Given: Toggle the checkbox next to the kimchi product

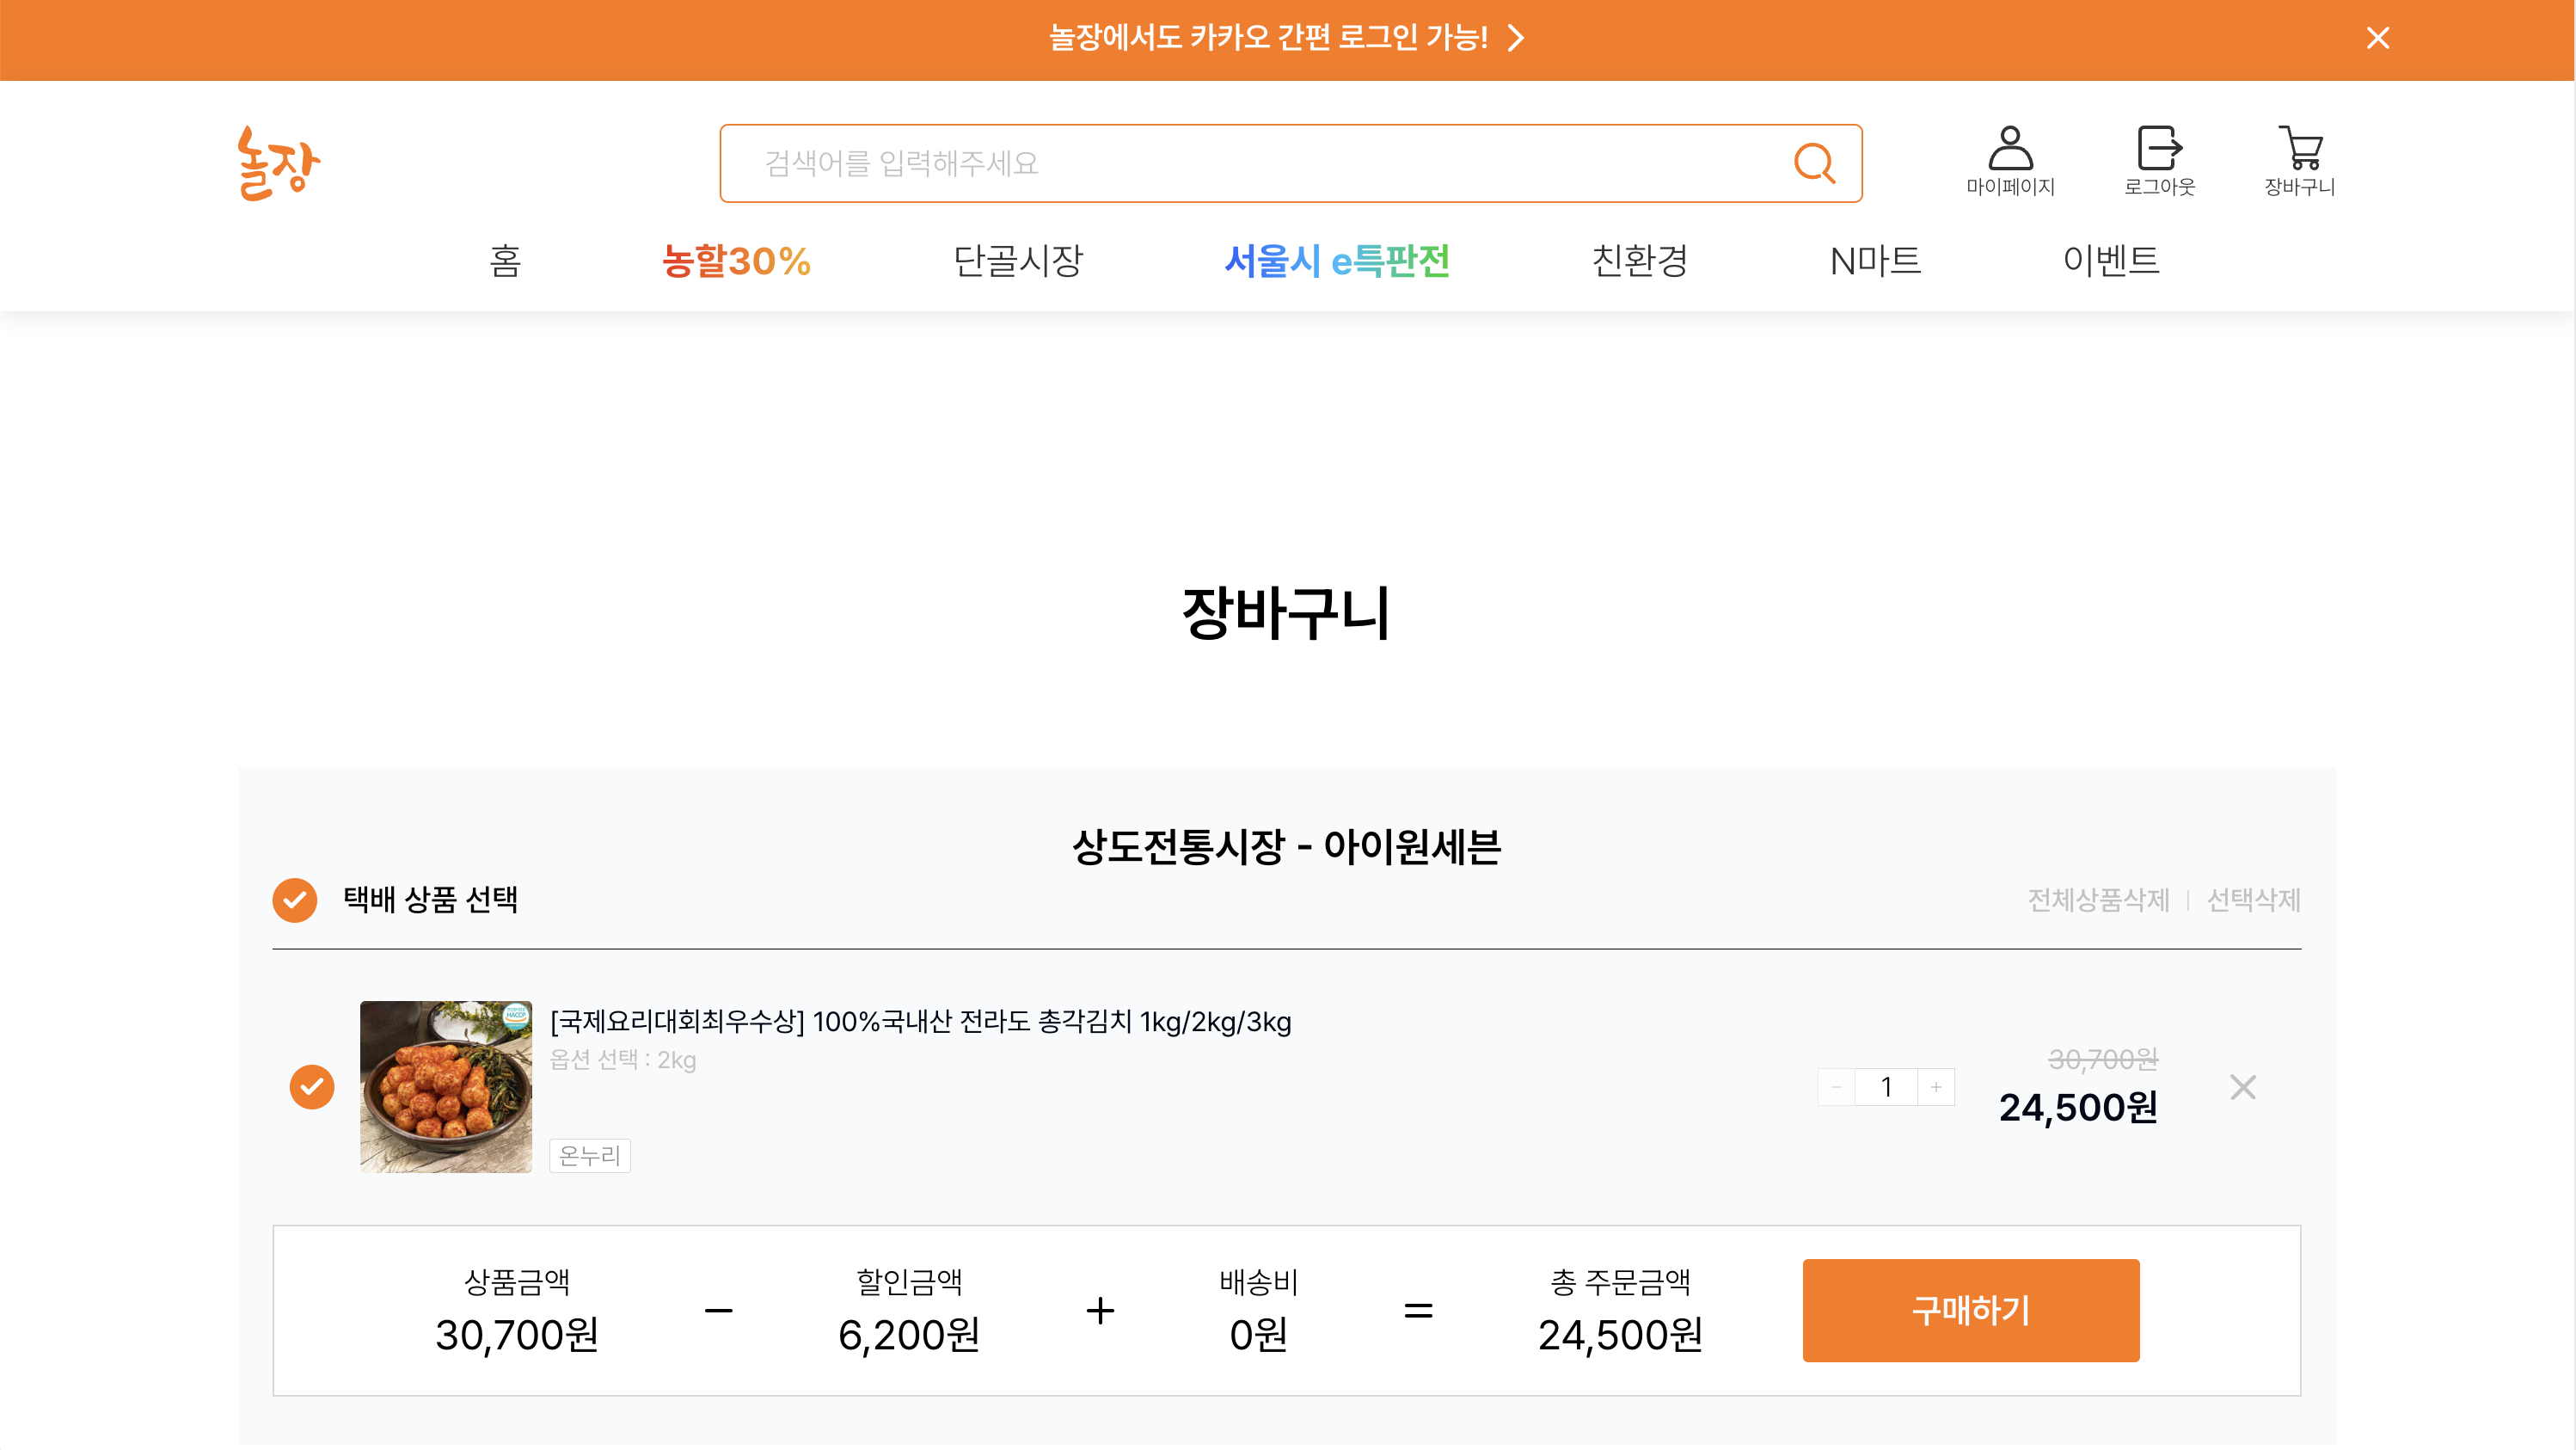Looking at the screenshot, I should pyautogui.click(x=311, y=1087).
